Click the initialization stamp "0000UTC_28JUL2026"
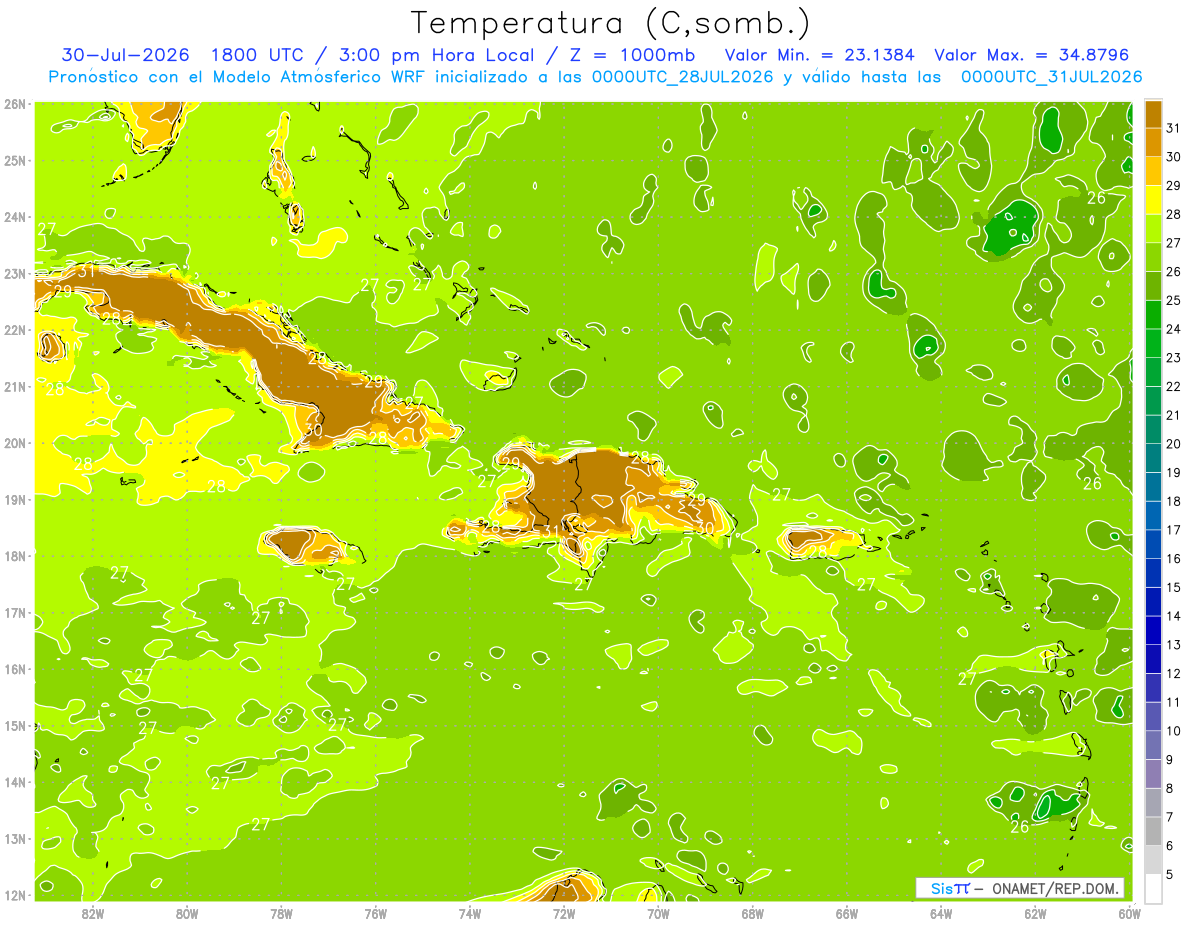The width and height of the screenshot is (1200, 927). [x=683, y=76]
